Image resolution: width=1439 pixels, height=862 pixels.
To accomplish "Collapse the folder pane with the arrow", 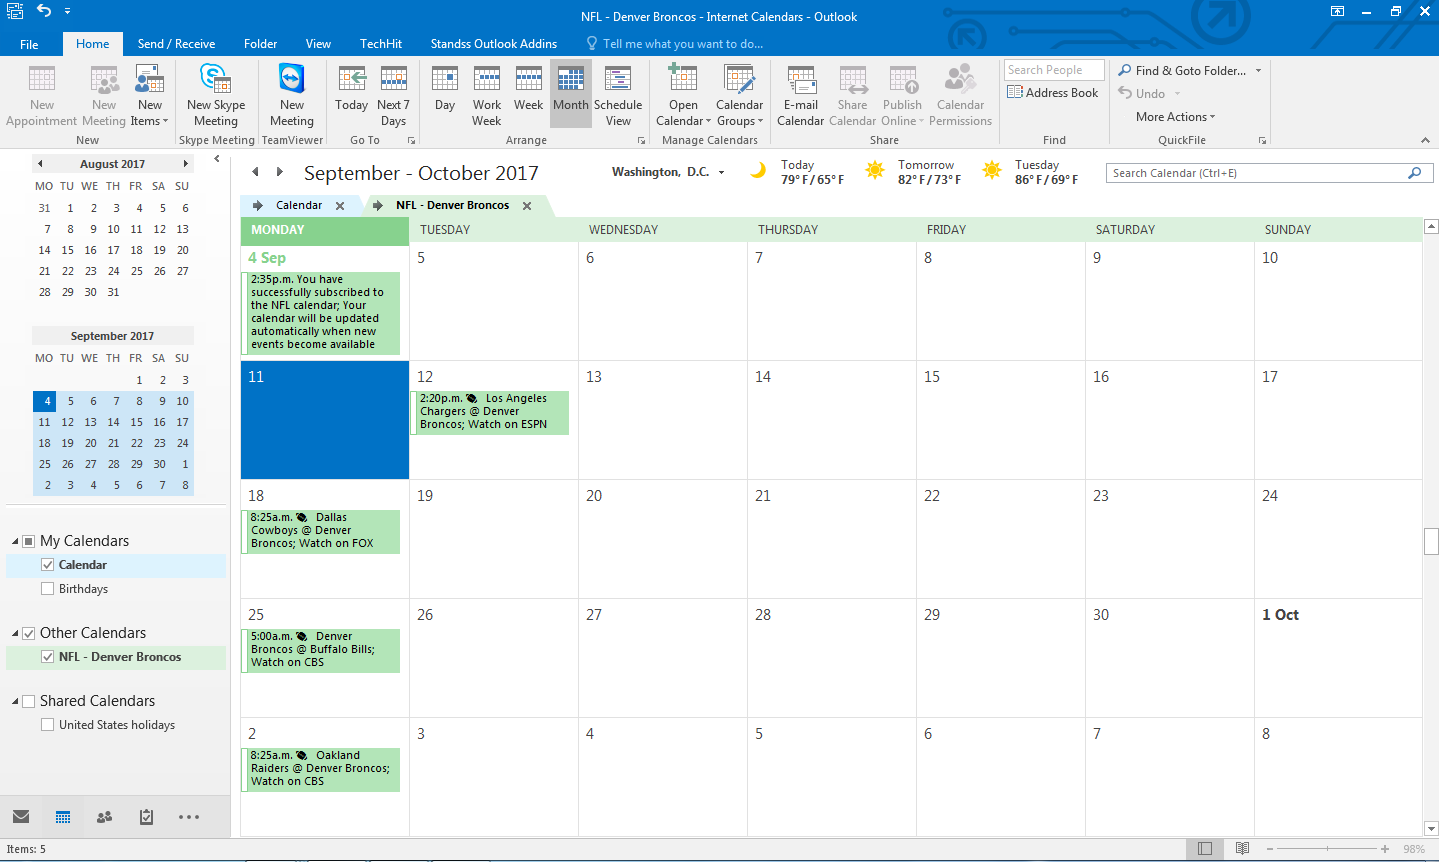I will click(x=217, y=159).
